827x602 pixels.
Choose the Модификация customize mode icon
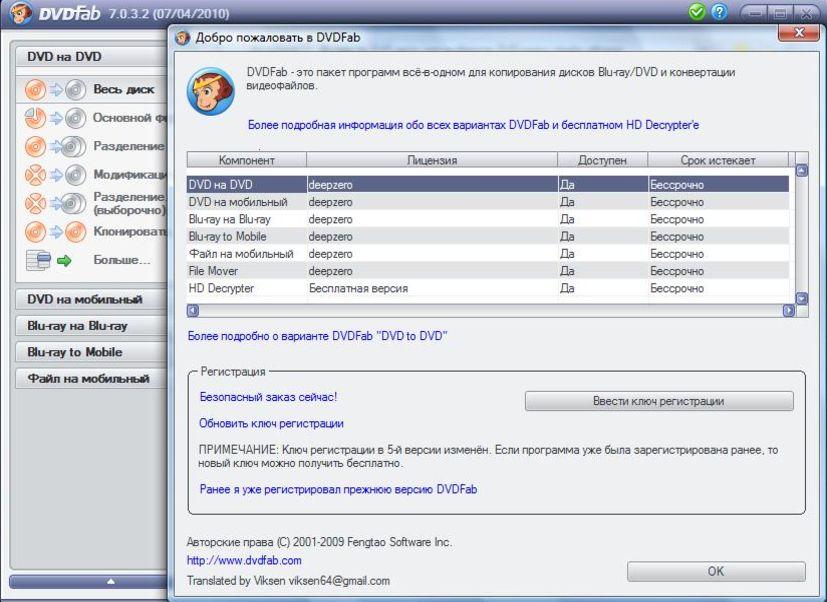click(x=55, y=175)
